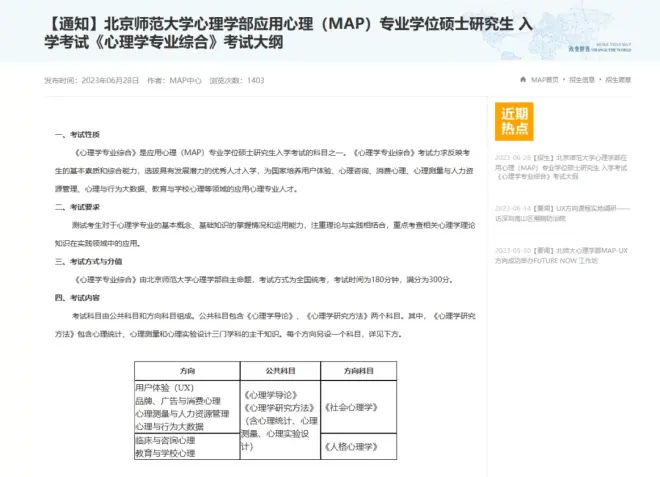Click the 方向科目 table column header

click(358, 370)
